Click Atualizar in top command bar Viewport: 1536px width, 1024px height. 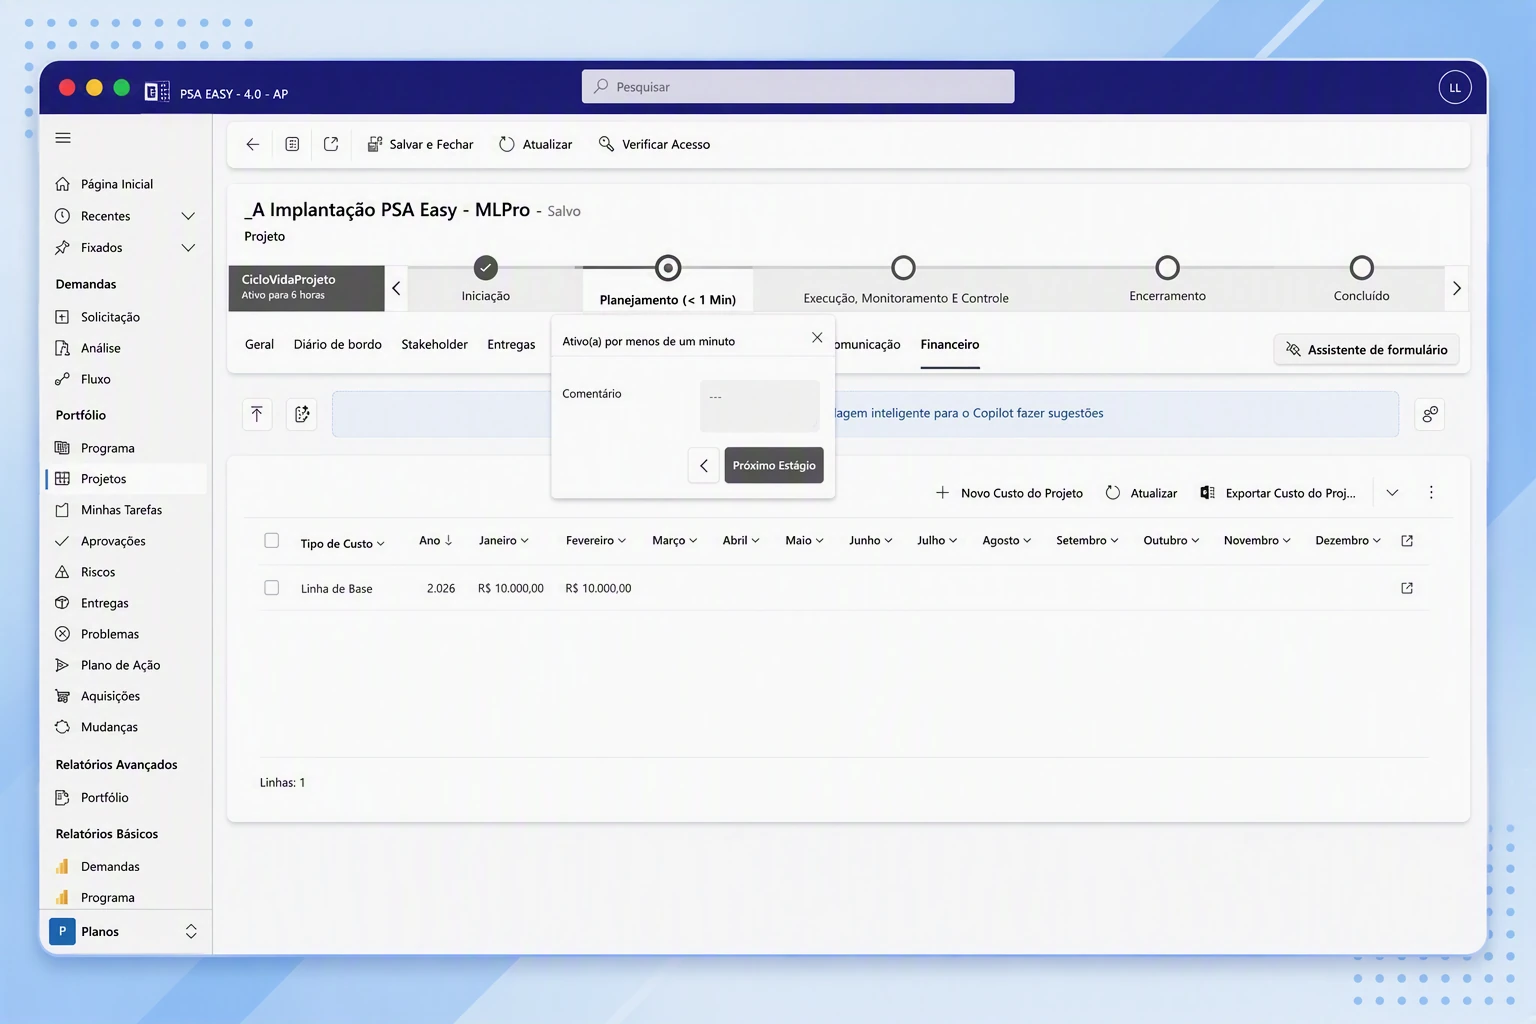coord(536,144)
